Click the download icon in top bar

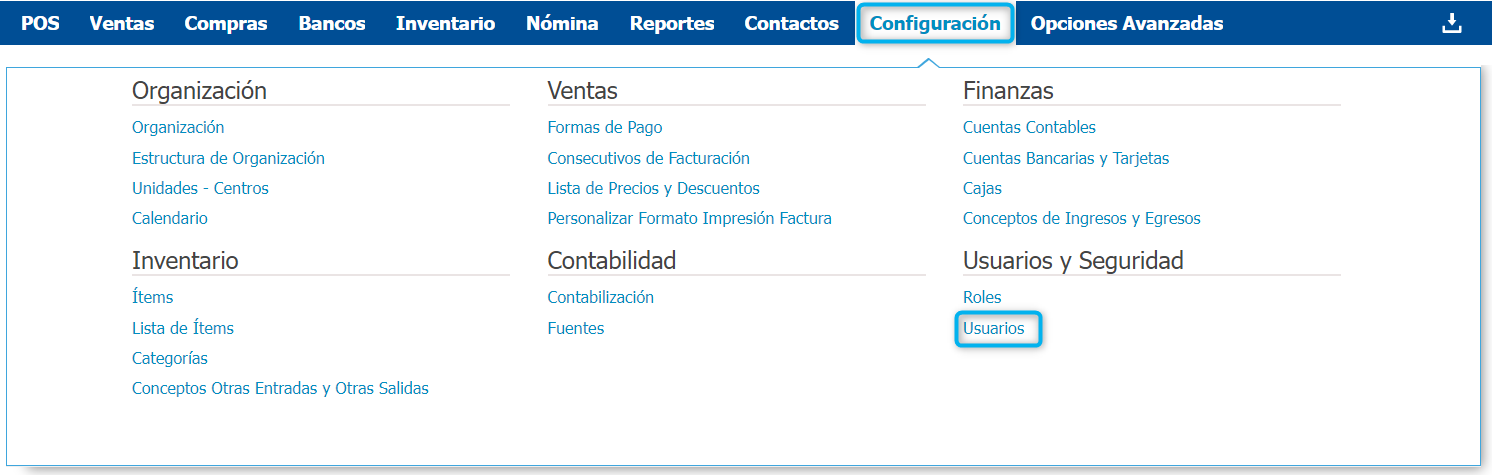click(1451, 23)
